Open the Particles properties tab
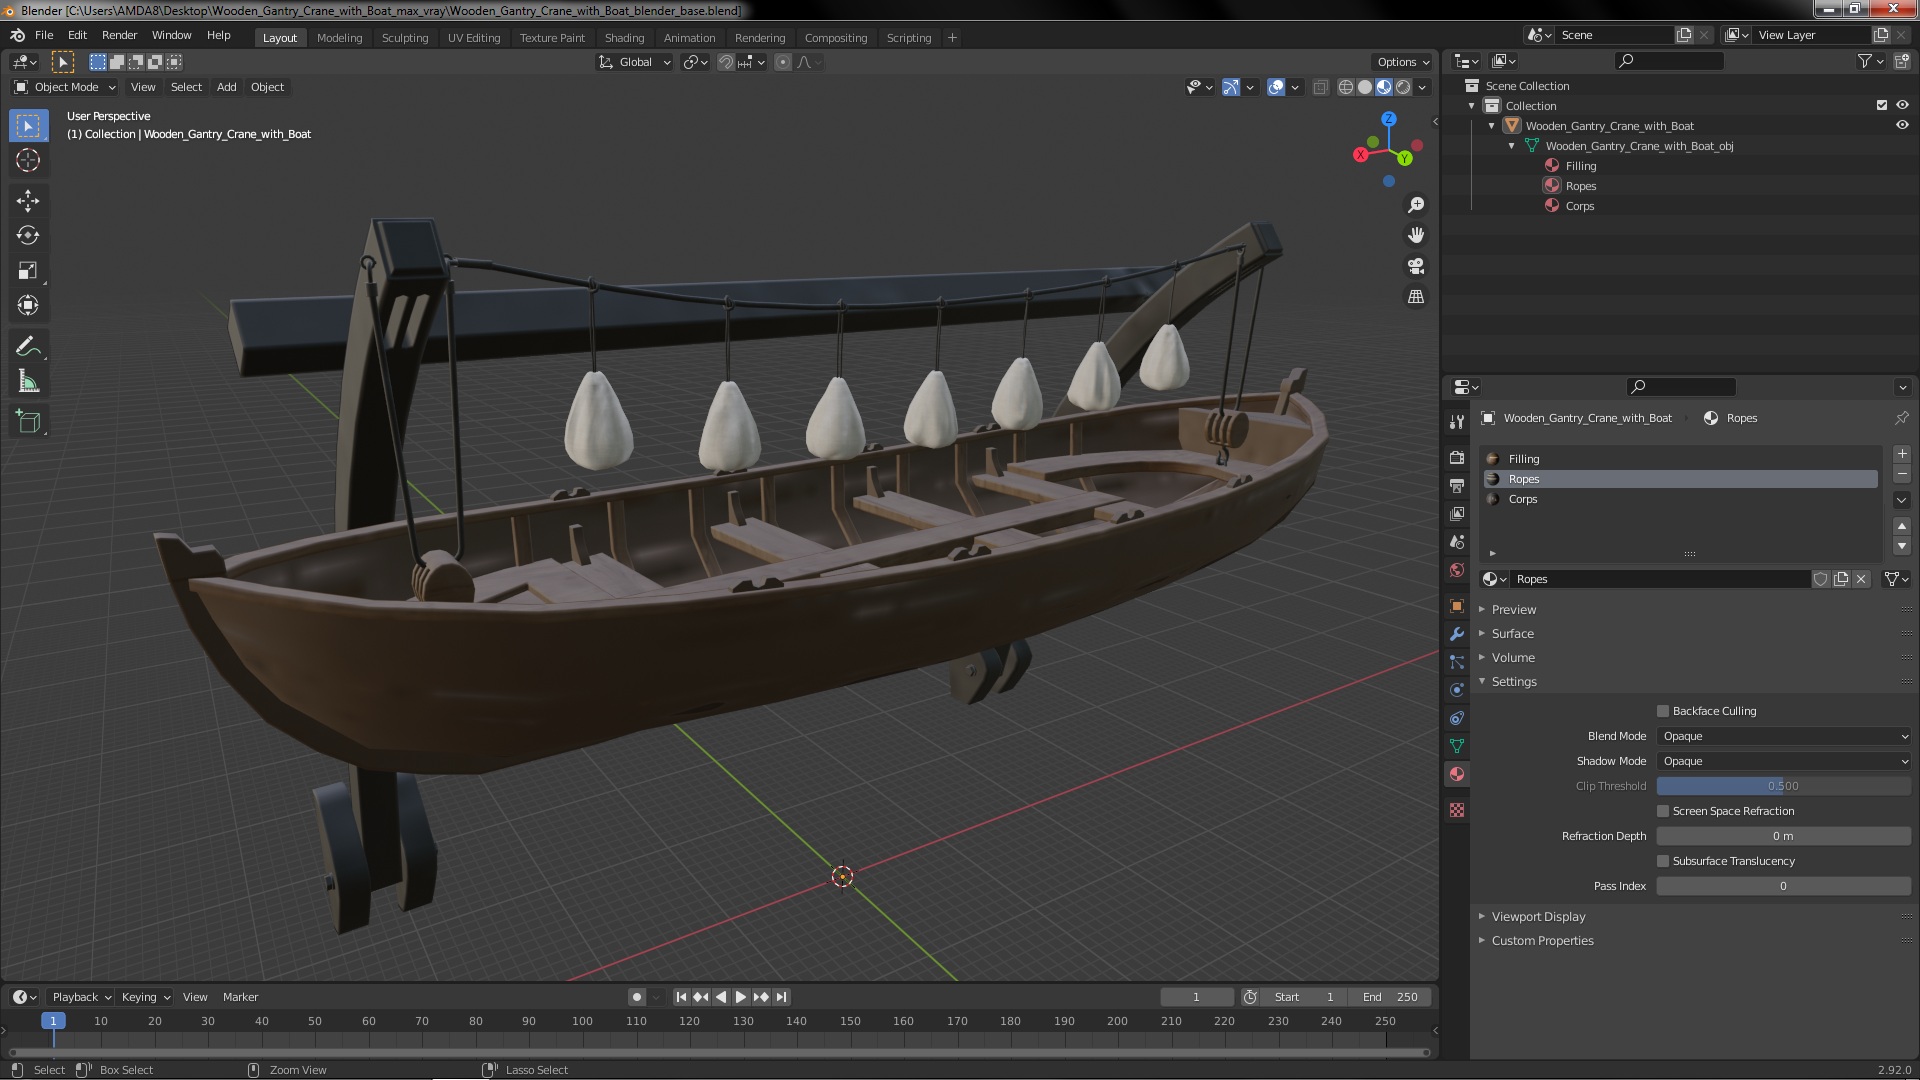This screenshot has height=1080, width=1920. [x=1457, y=662]
